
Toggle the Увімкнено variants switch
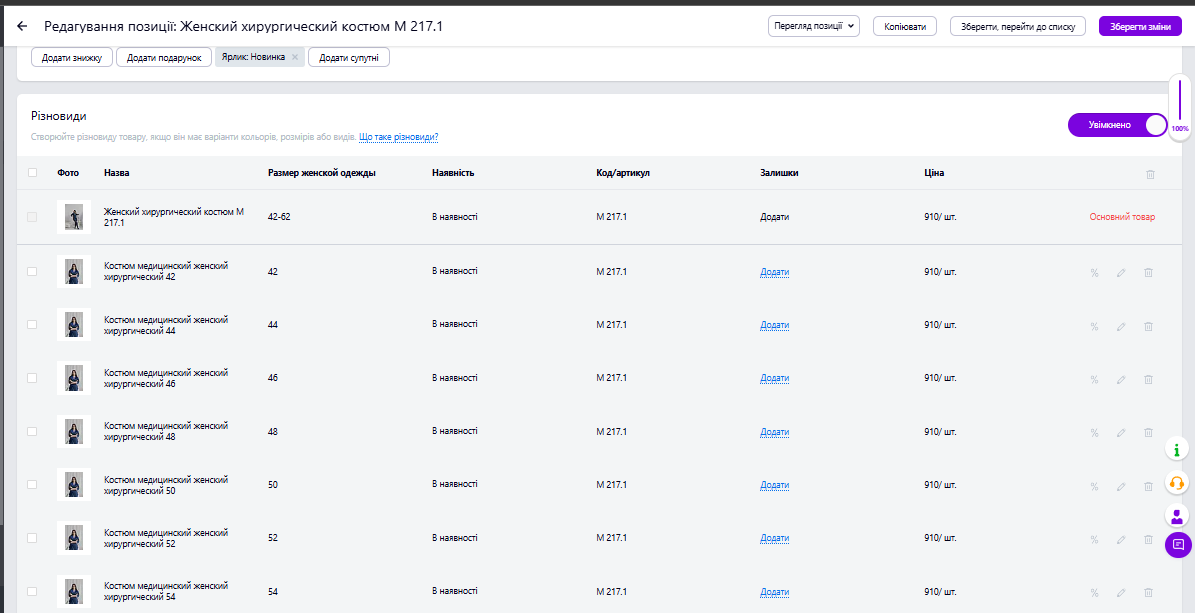click(1117, 125)
